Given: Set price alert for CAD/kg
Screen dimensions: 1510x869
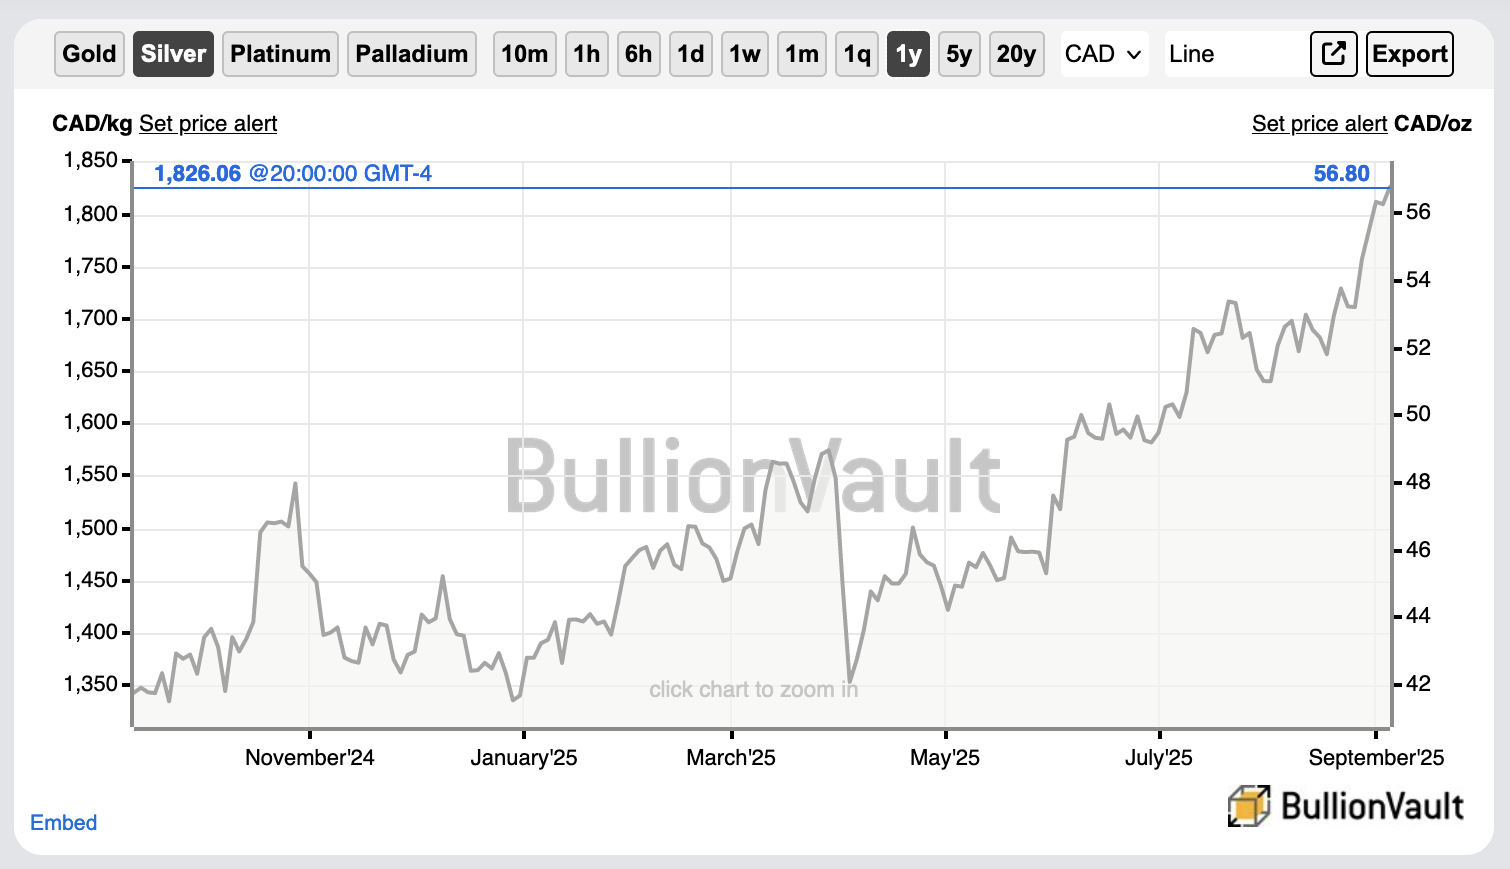Looking at the screenshot, I should [x=208, y=124].
